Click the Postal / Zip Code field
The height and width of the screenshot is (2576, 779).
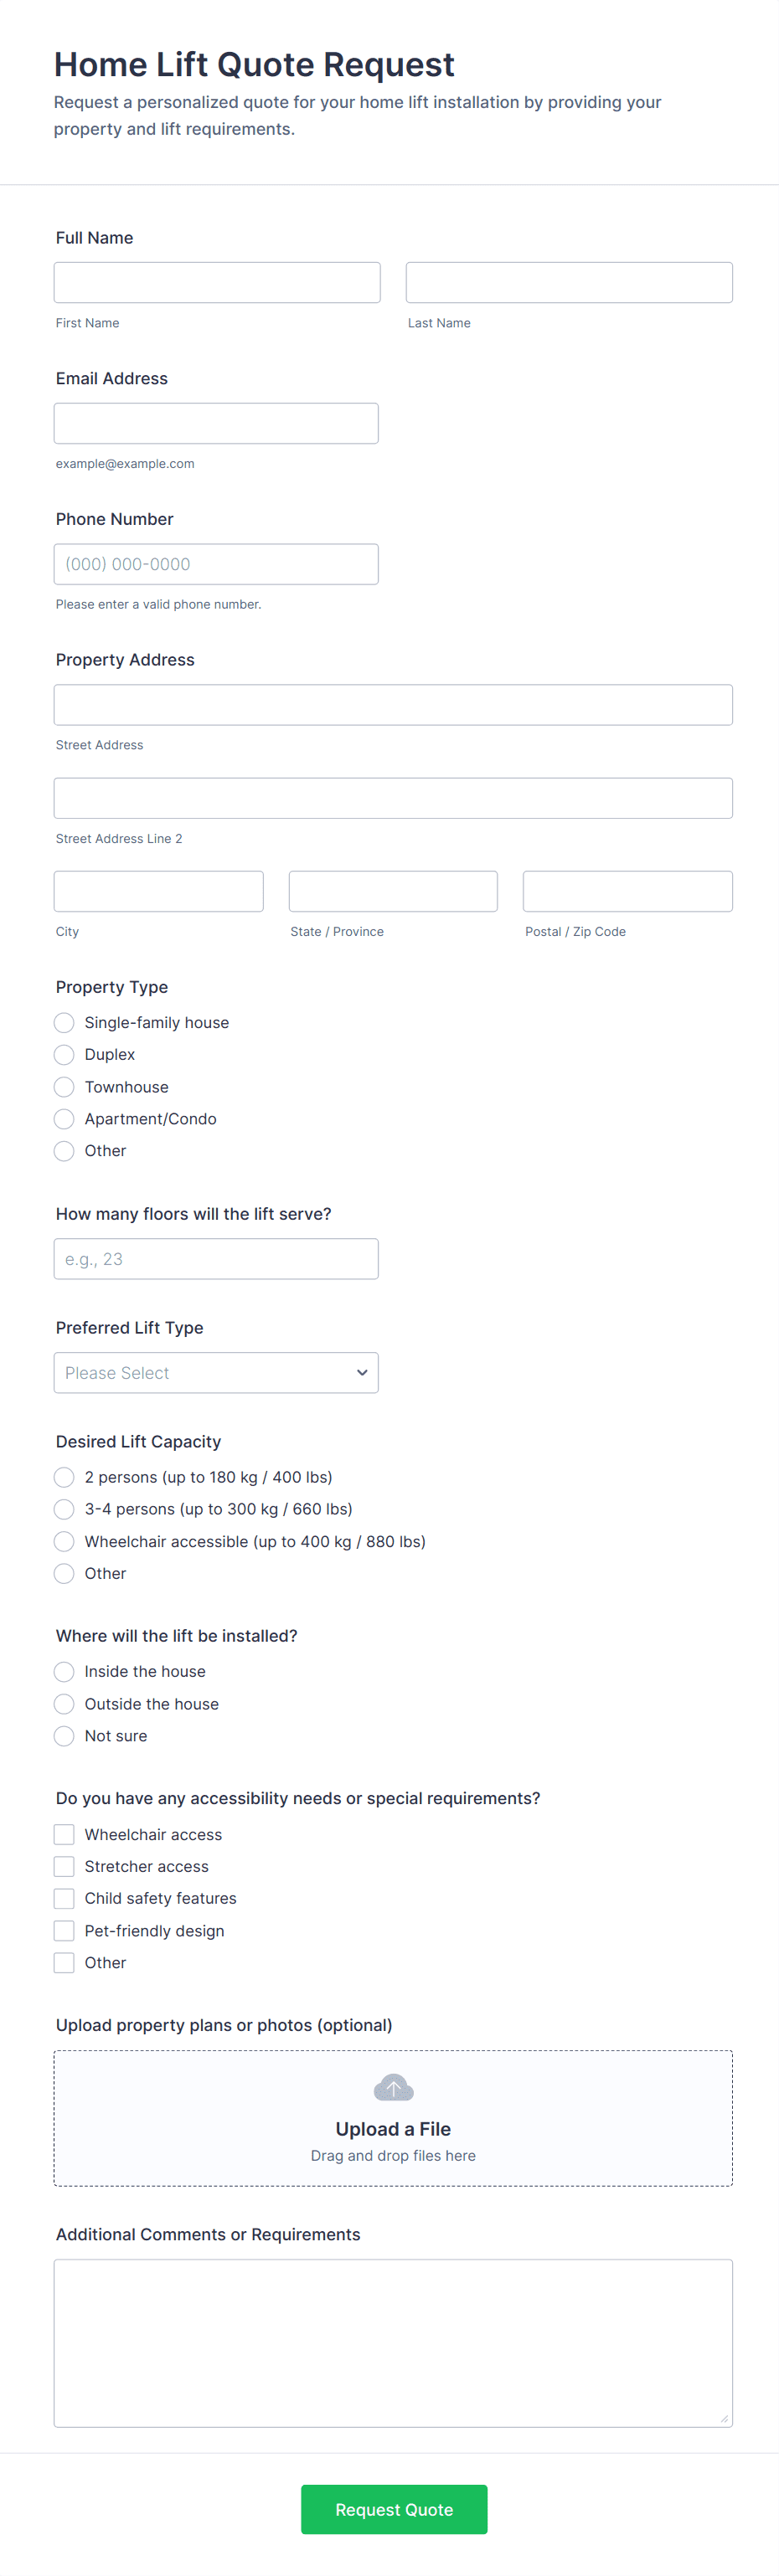click(627, 891)
